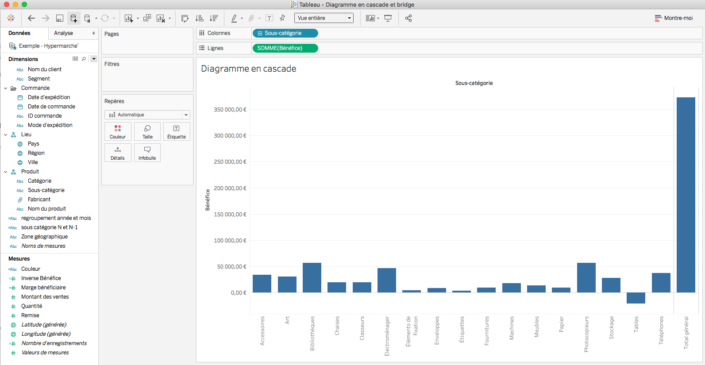Click the Group members paperclip icon
Viewport: 705px width, 365px height.
pyautogui.click(x=251, y=18)
